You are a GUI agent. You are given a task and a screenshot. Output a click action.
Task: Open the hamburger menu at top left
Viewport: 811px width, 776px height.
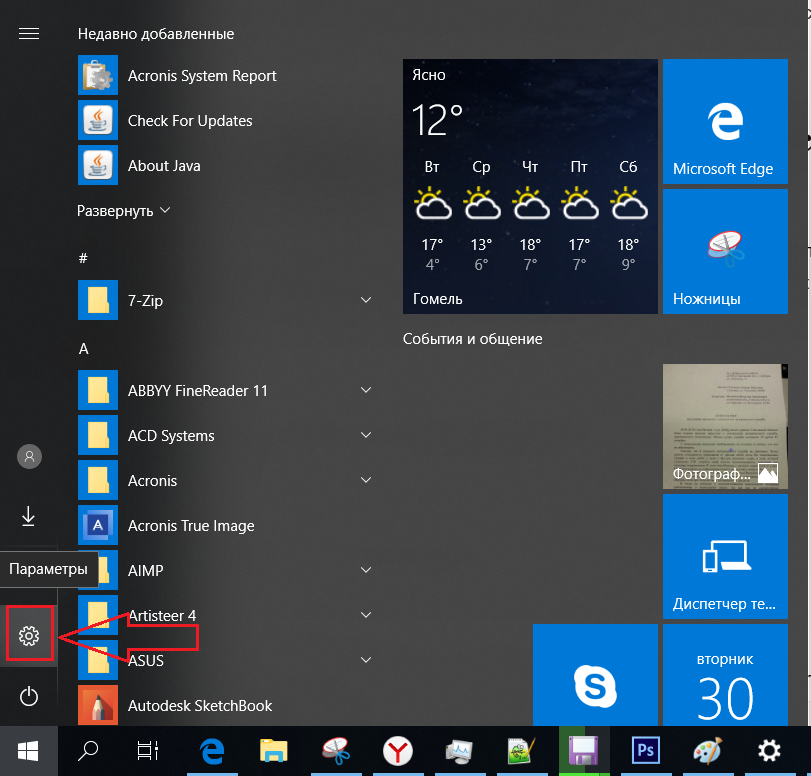[29, 34]
